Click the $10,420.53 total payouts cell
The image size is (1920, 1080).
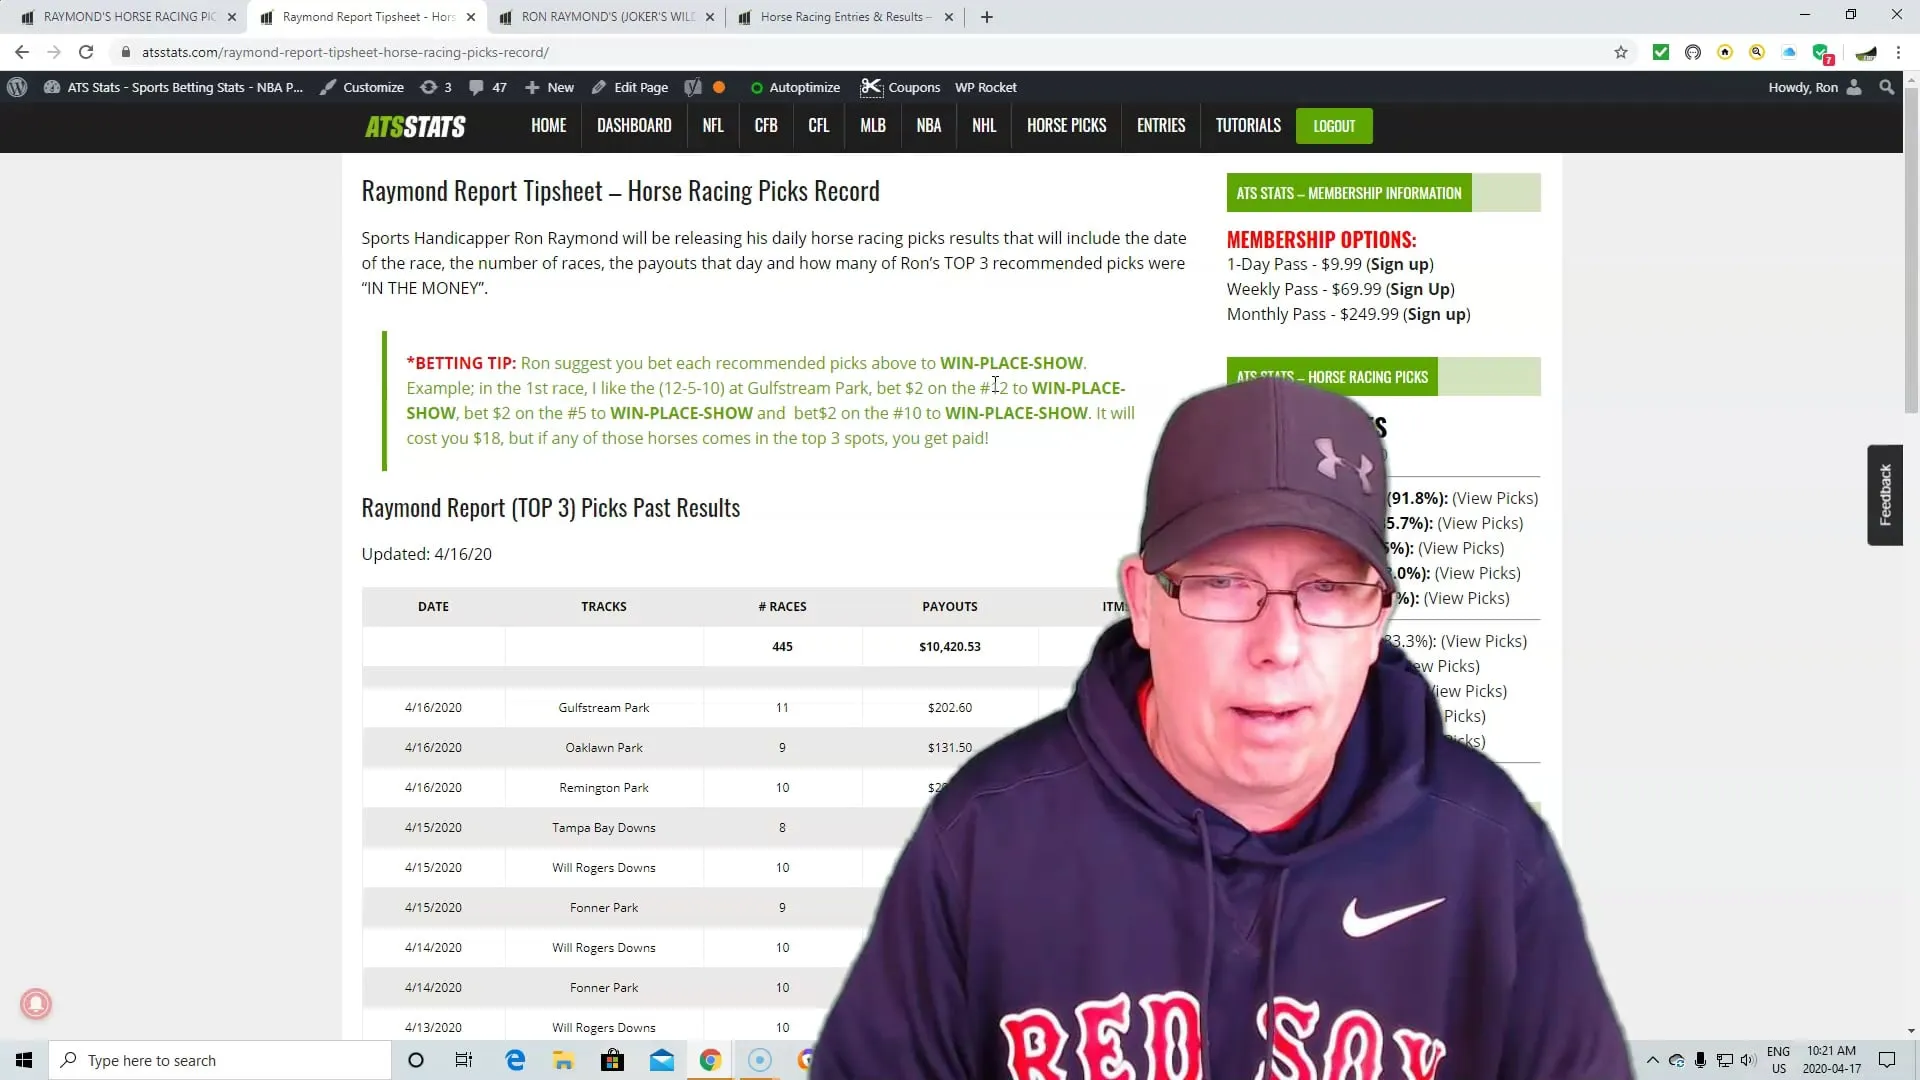pyautogui.click(x=950, y=647)
